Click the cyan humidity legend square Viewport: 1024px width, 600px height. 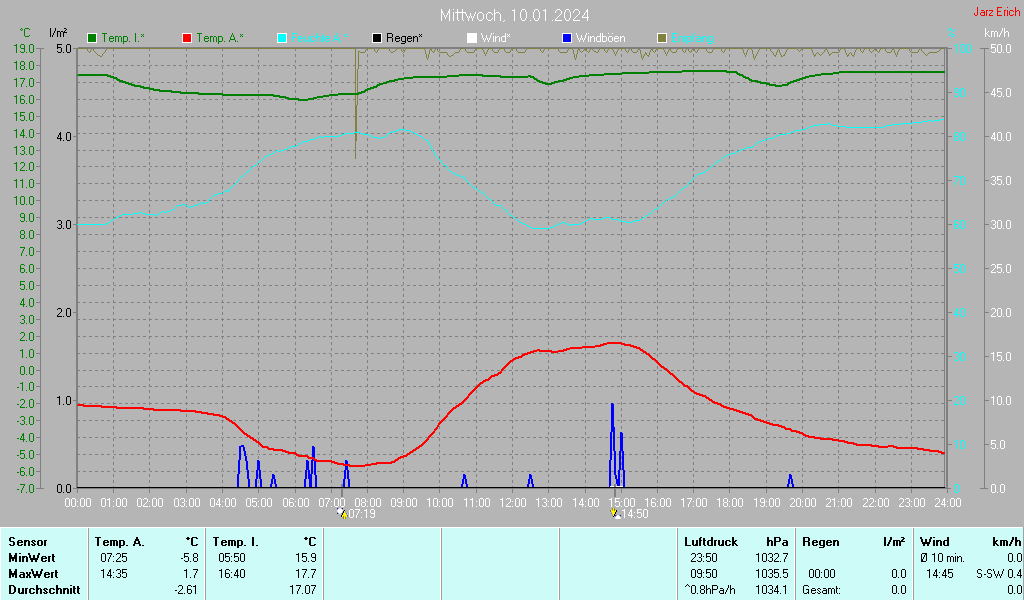point(282,38)
